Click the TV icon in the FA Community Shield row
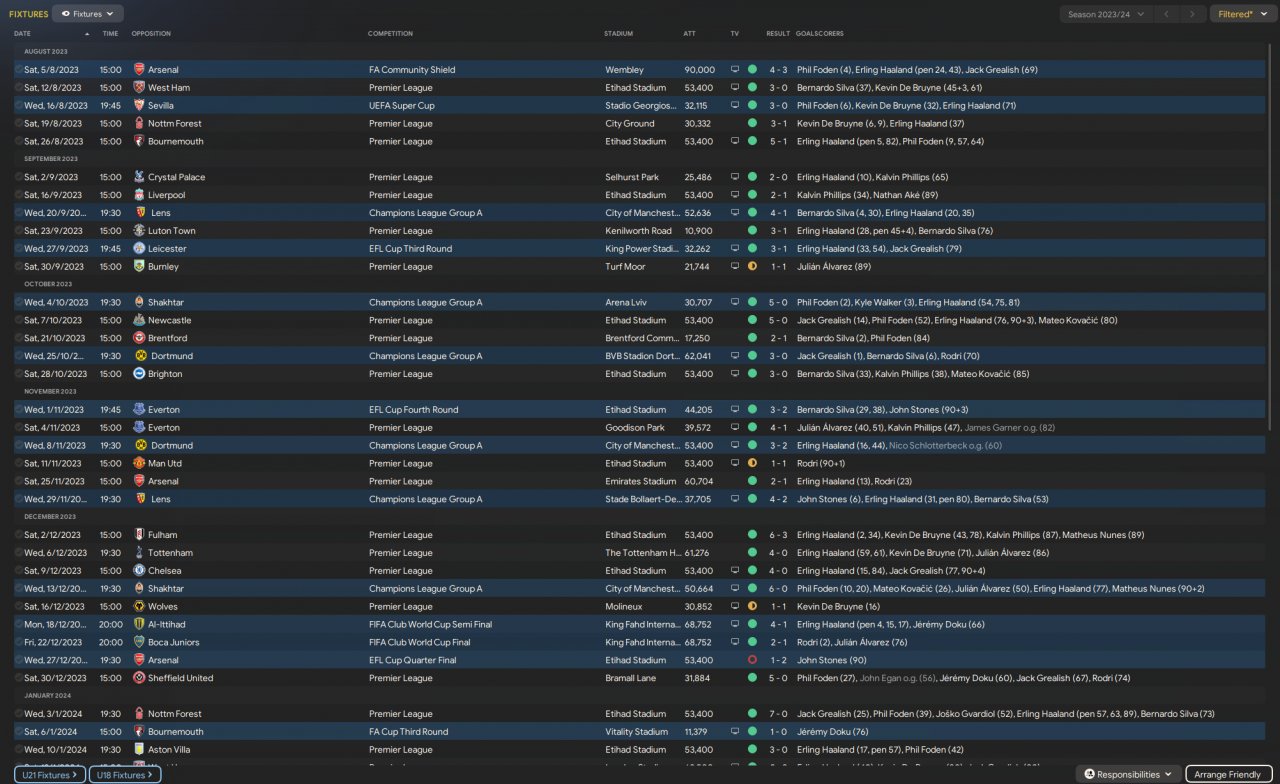 click(735, 70)
